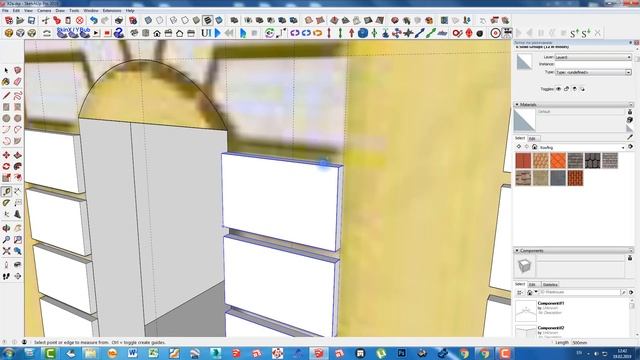Click the Instance name field
The image size is (640, 360).
coord(593,65)
